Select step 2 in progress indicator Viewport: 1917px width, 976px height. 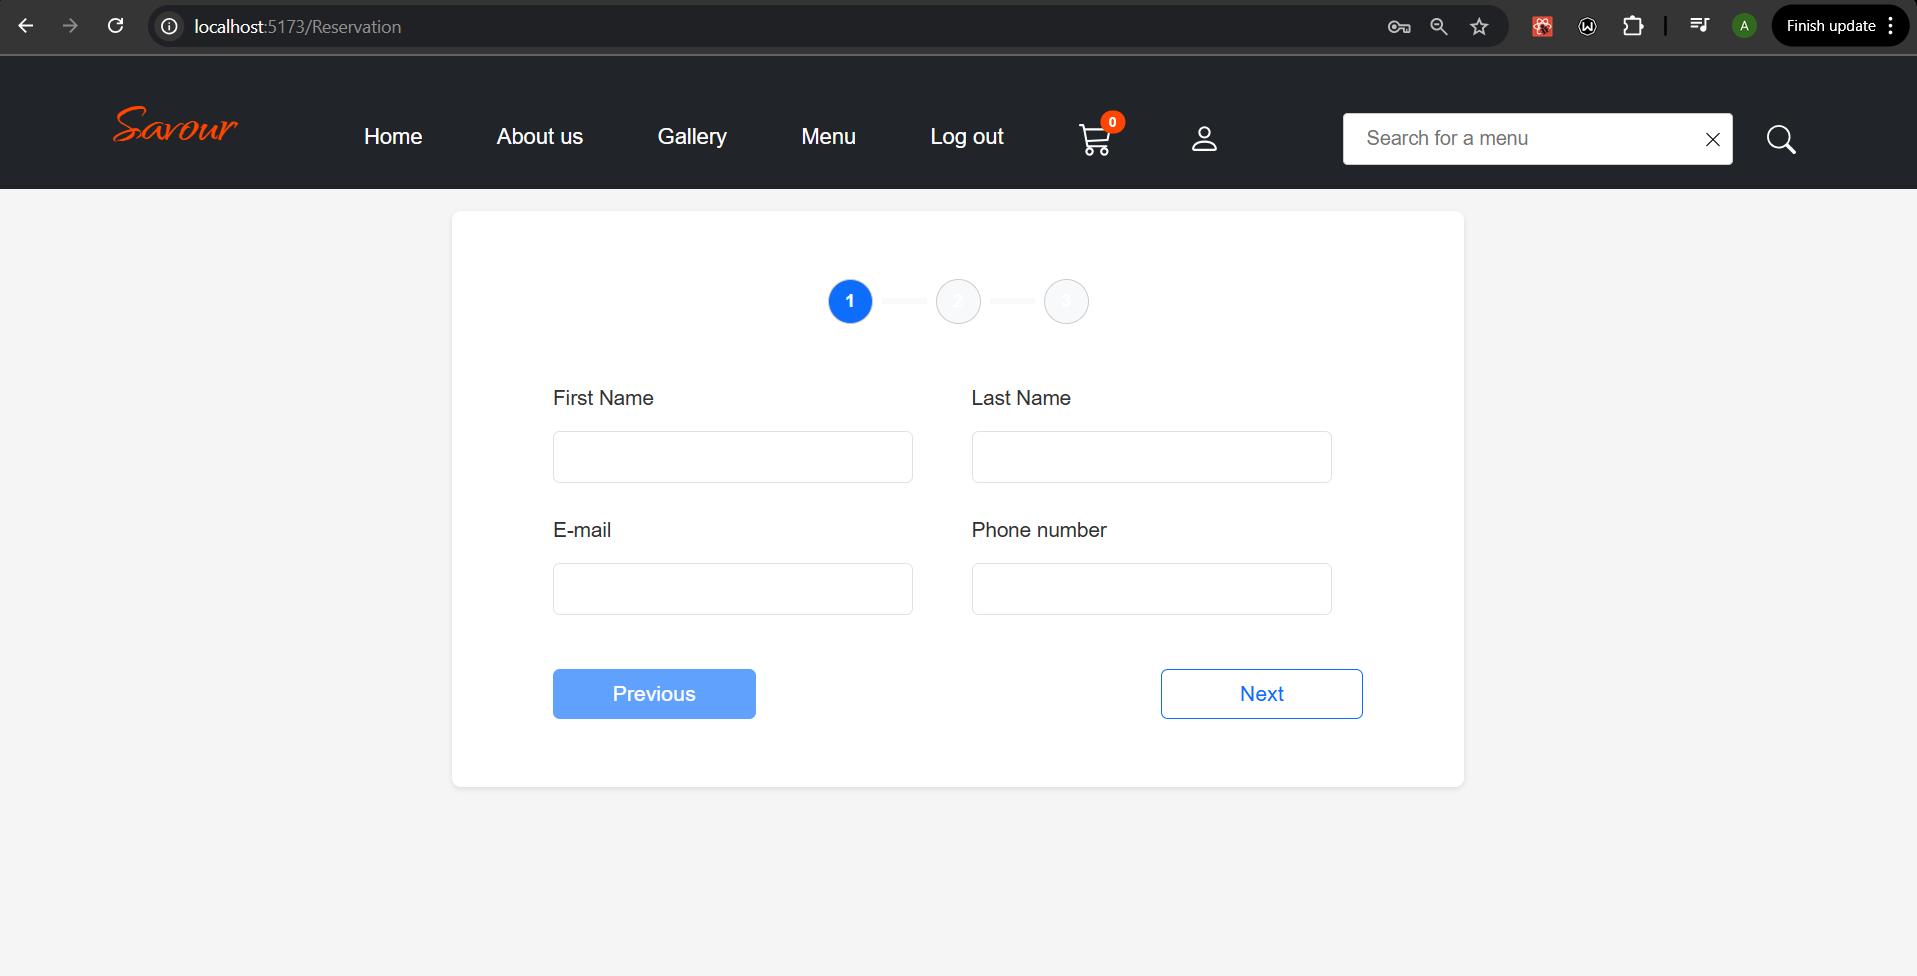pyautogui.click(x=958, y=301)
